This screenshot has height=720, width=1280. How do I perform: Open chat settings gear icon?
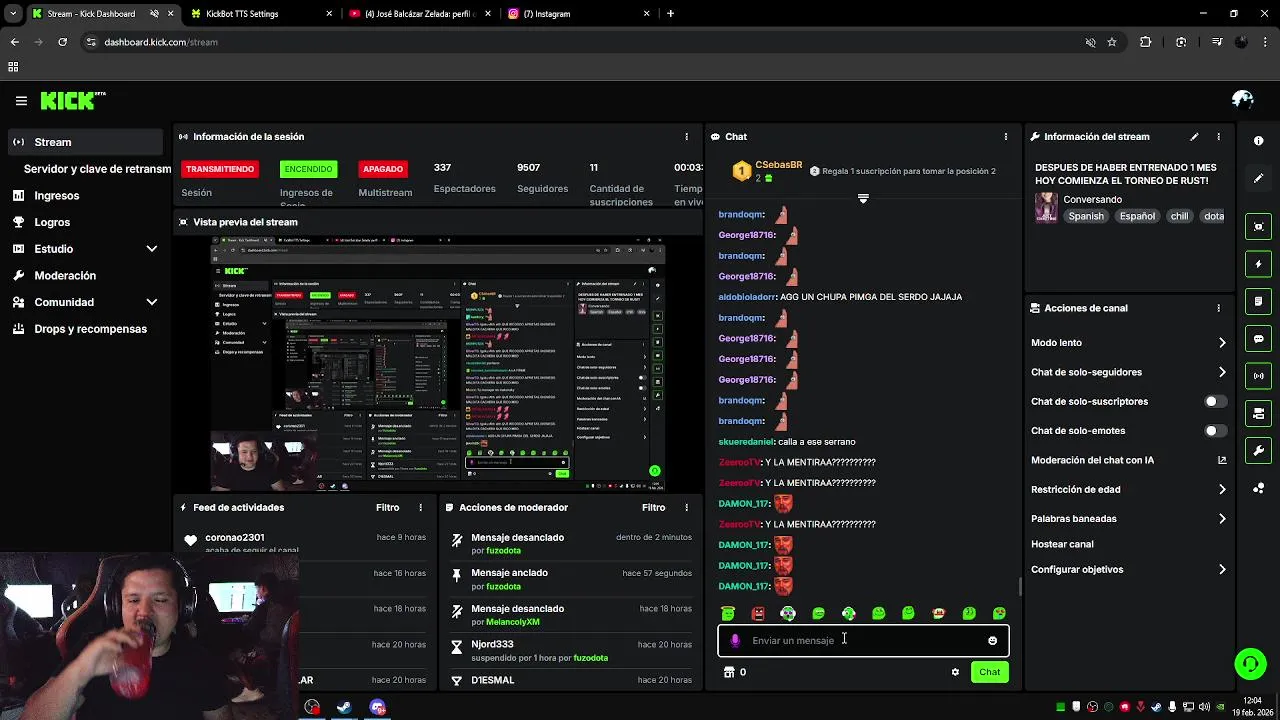click(x=955, y=672)
